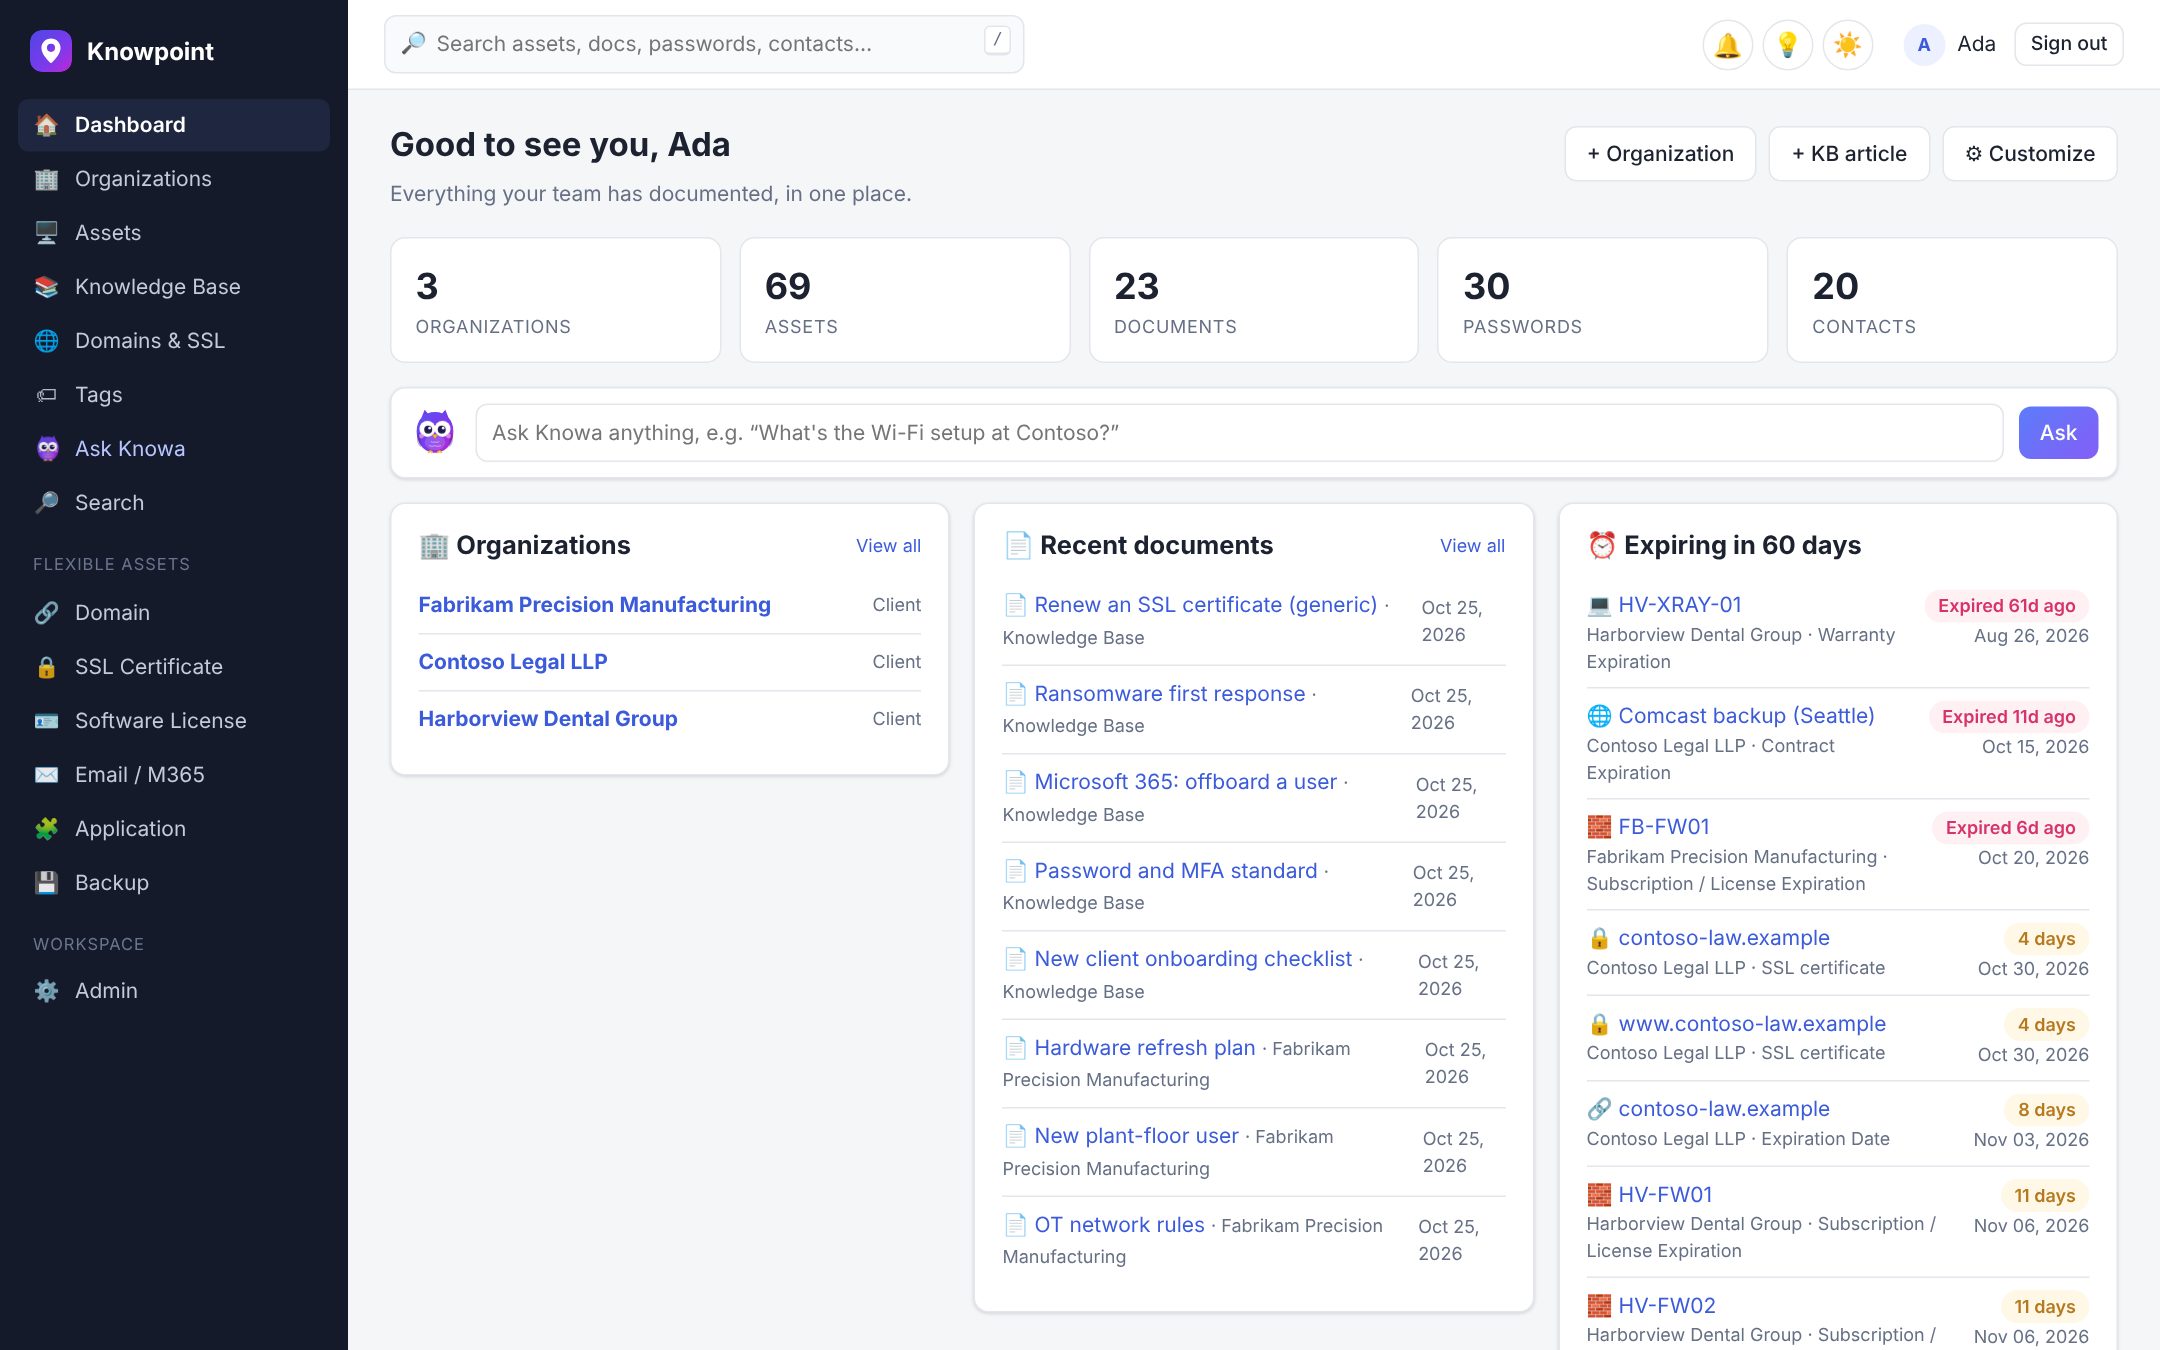Click the Application puzzle-piece icon
This screenshot has width=2160, height=1350.
(46, 829)
